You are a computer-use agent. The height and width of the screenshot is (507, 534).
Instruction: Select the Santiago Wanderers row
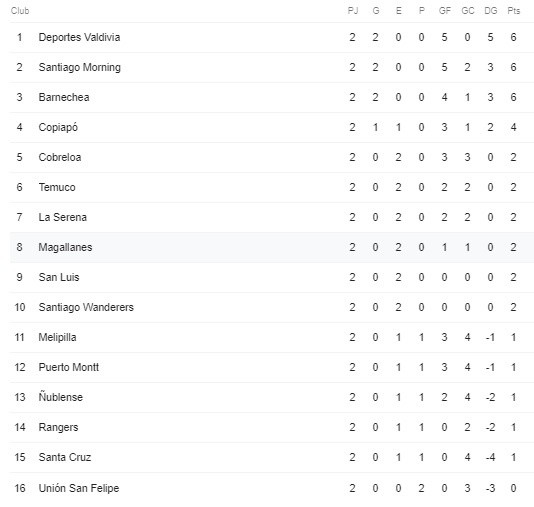pos(272,307)
